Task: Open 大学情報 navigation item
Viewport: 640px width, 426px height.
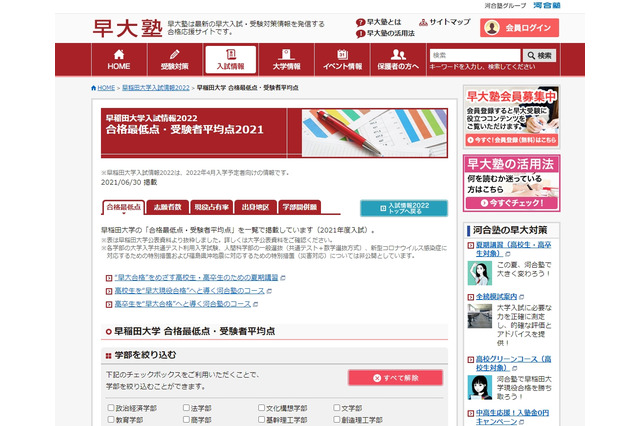Action: point(287,60)
